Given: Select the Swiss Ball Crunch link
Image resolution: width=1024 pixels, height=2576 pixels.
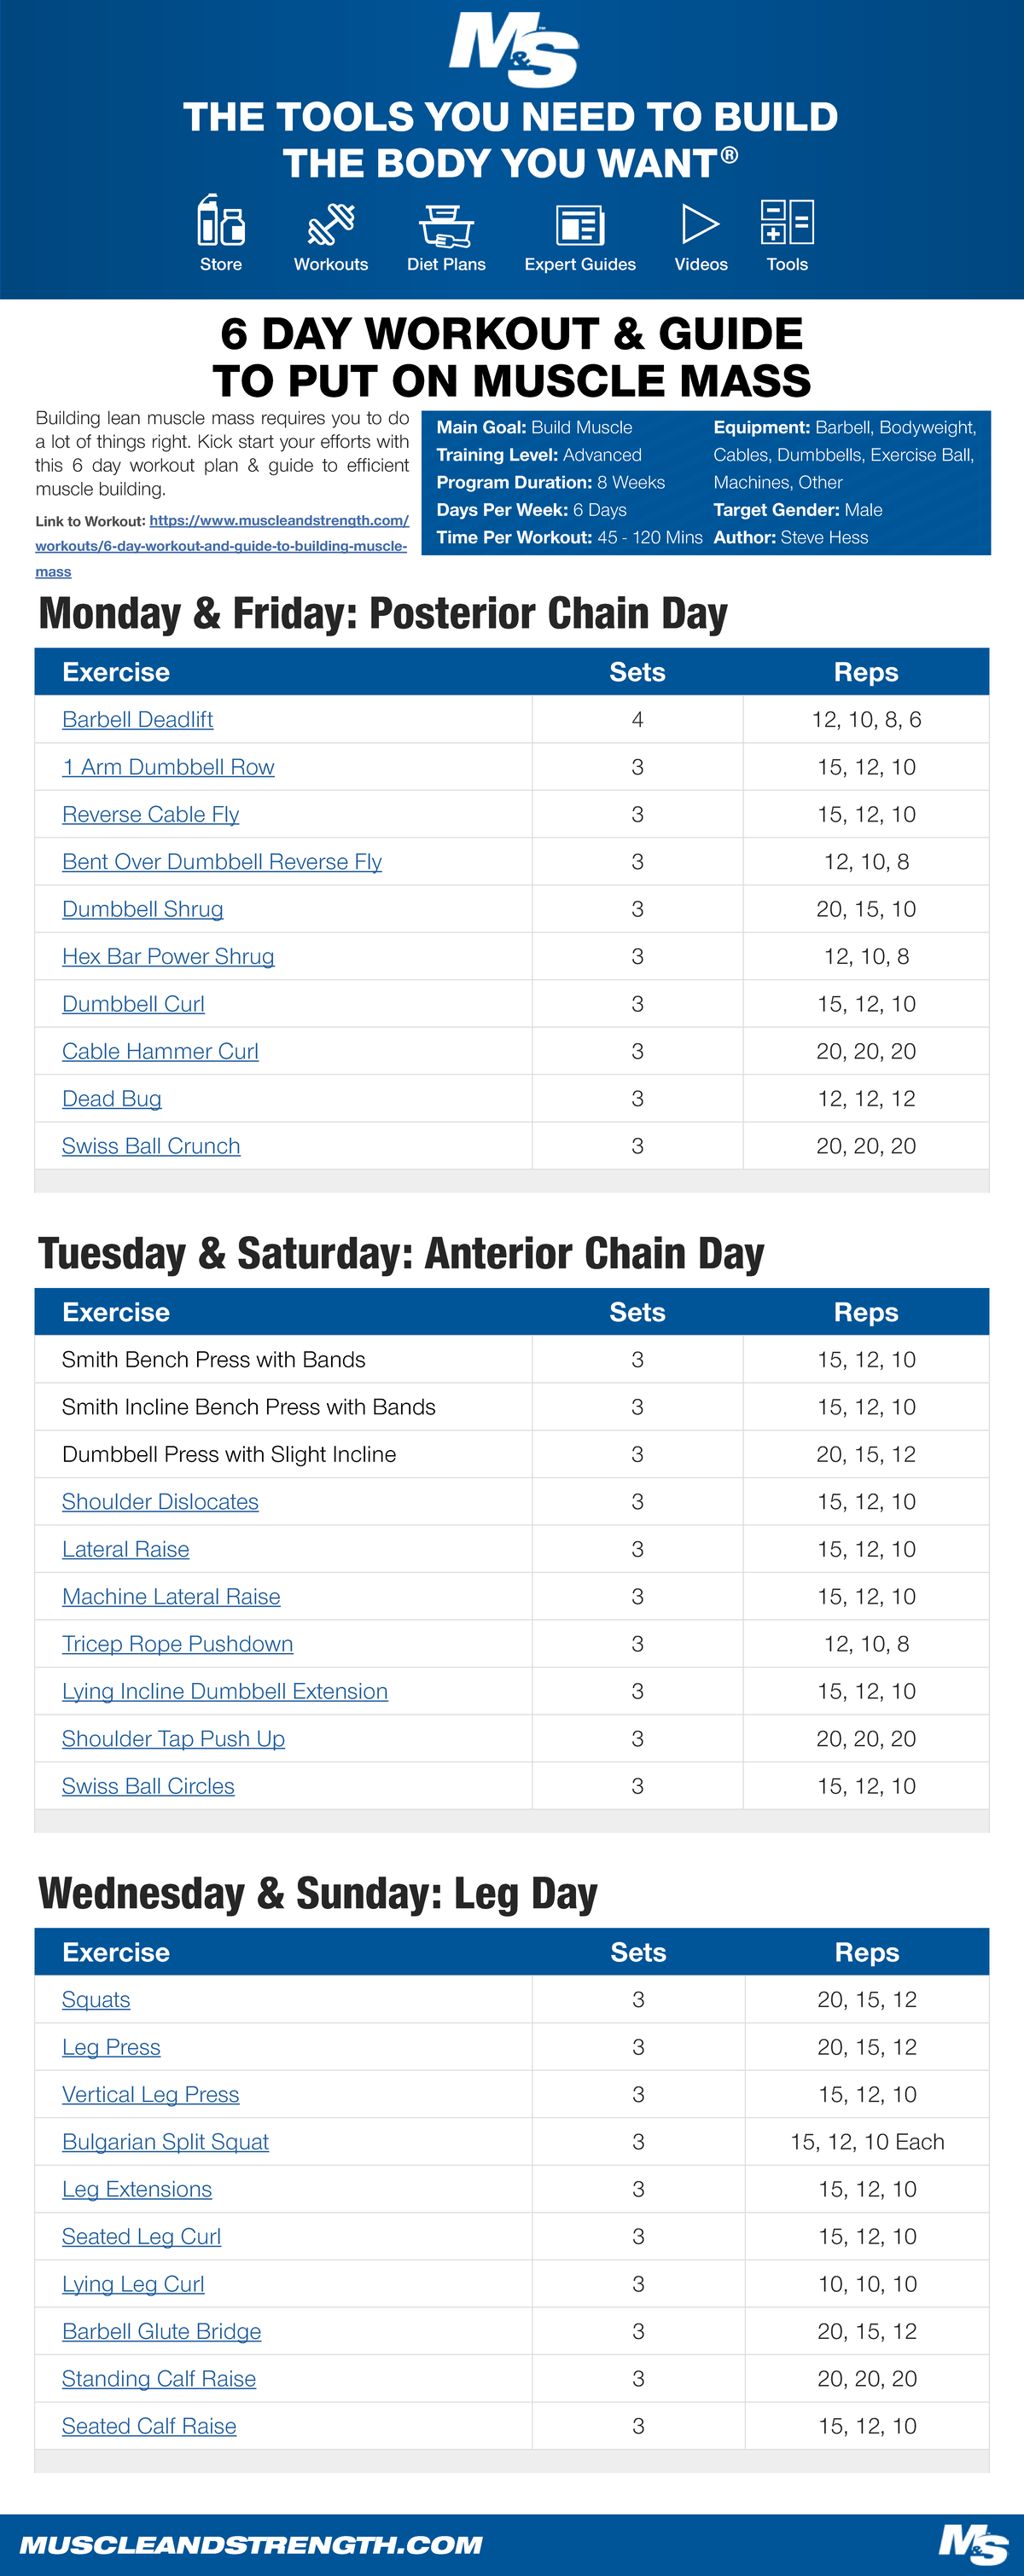Looking at the screenshot, I should (151, 1147).
